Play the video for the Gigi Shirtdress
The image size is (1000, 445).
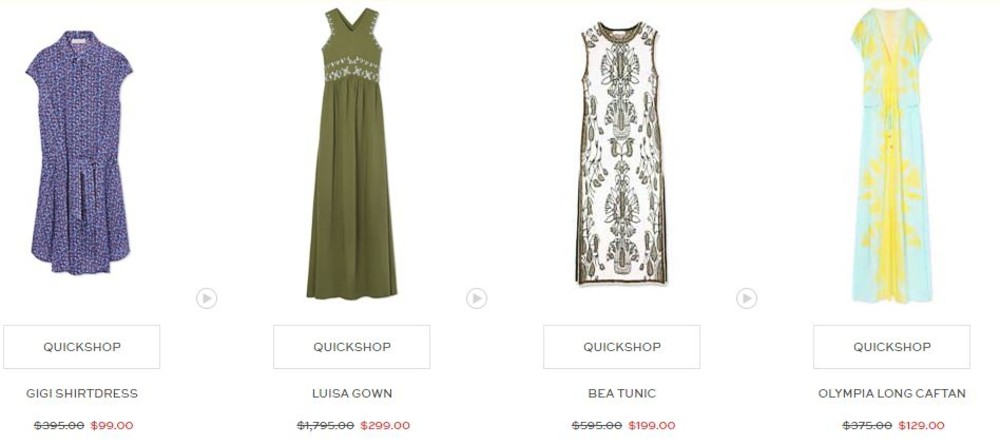point(207,298)
